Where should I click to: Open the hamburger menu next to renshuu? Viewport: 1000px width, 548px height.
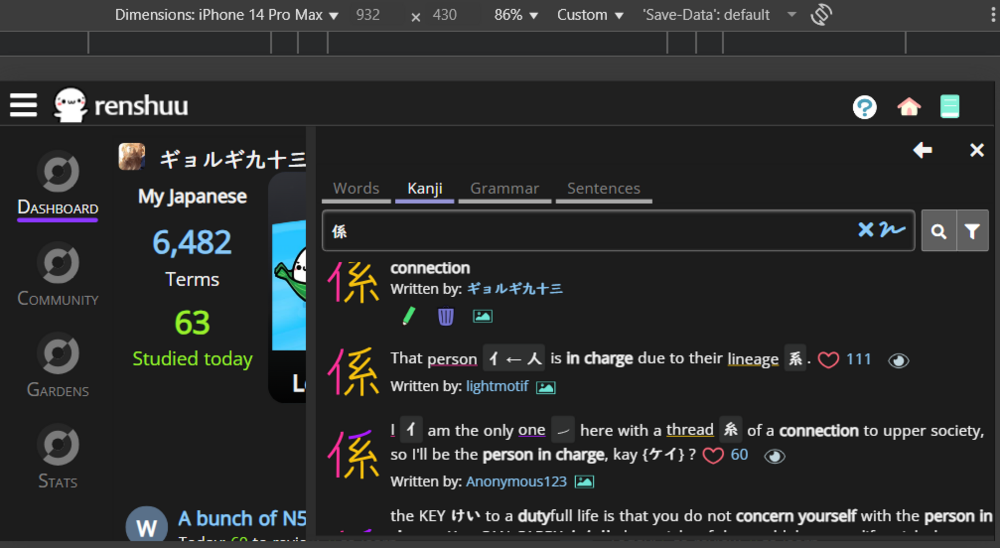pyautogui.click(x=24, y=105)
